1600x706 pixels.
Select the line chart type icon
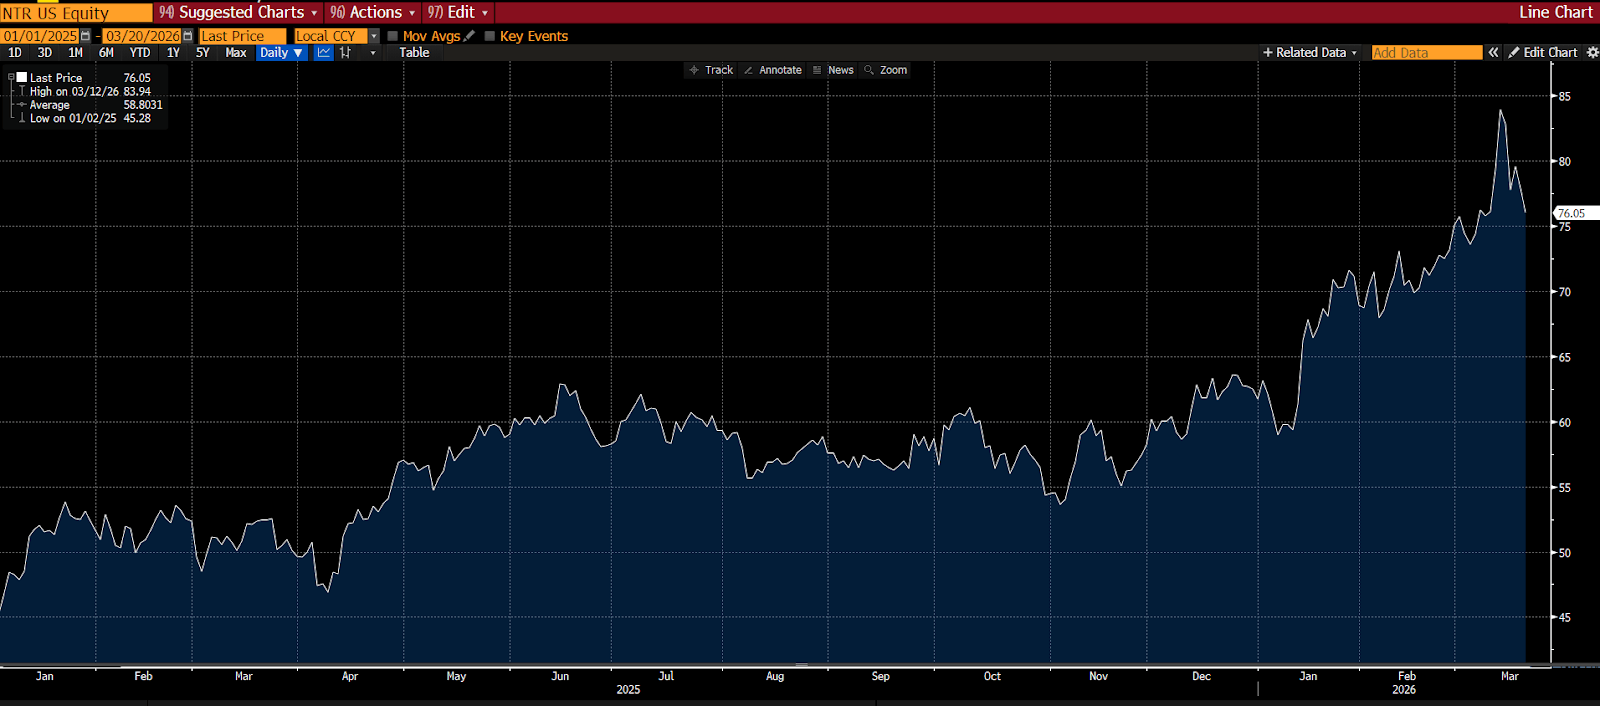click(323, 53)
